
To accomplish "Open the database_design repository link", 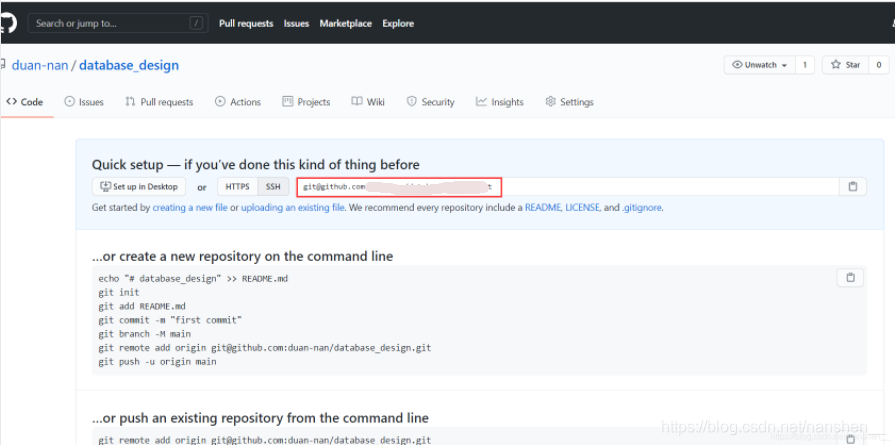I will (x=129, y=65).
